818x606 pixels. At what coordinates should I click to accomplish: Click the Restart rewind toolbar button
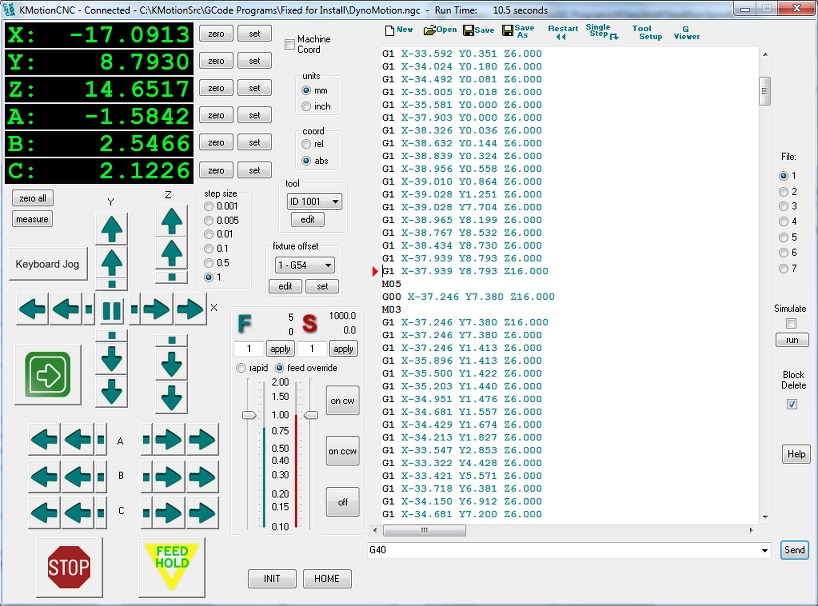[x=562, y=32]
